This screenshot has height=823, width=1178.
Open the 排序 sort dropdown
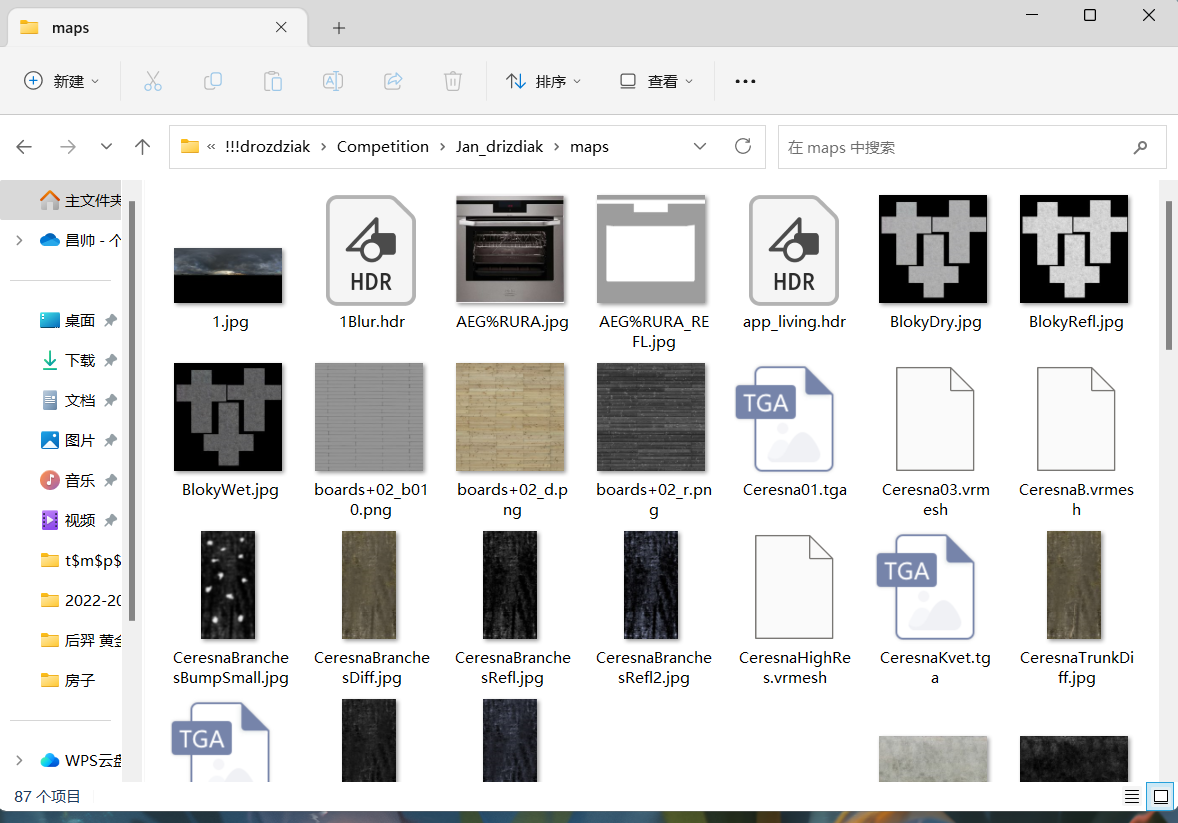[544, 81]
